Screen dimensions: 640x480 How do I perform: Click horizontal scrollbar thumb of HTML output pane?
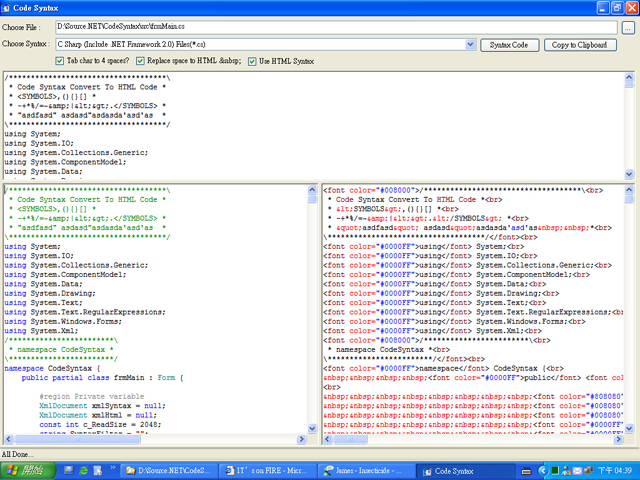point(350,439)
